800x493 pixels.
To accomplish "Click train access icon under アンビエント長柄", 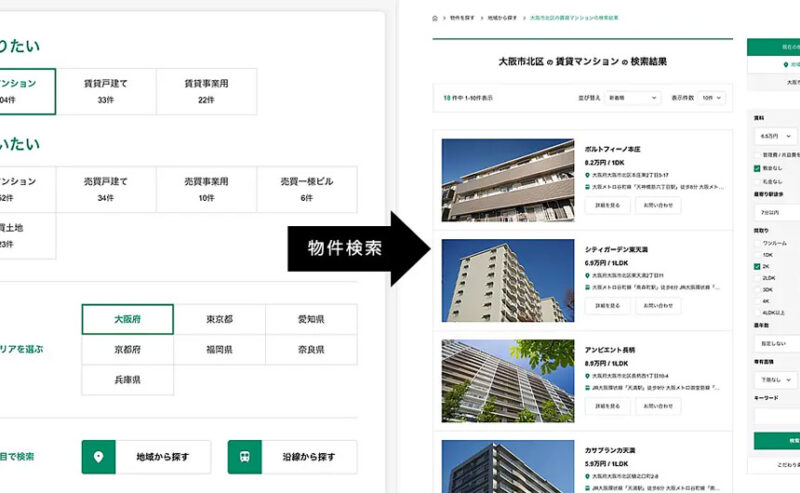I will 588,387.
